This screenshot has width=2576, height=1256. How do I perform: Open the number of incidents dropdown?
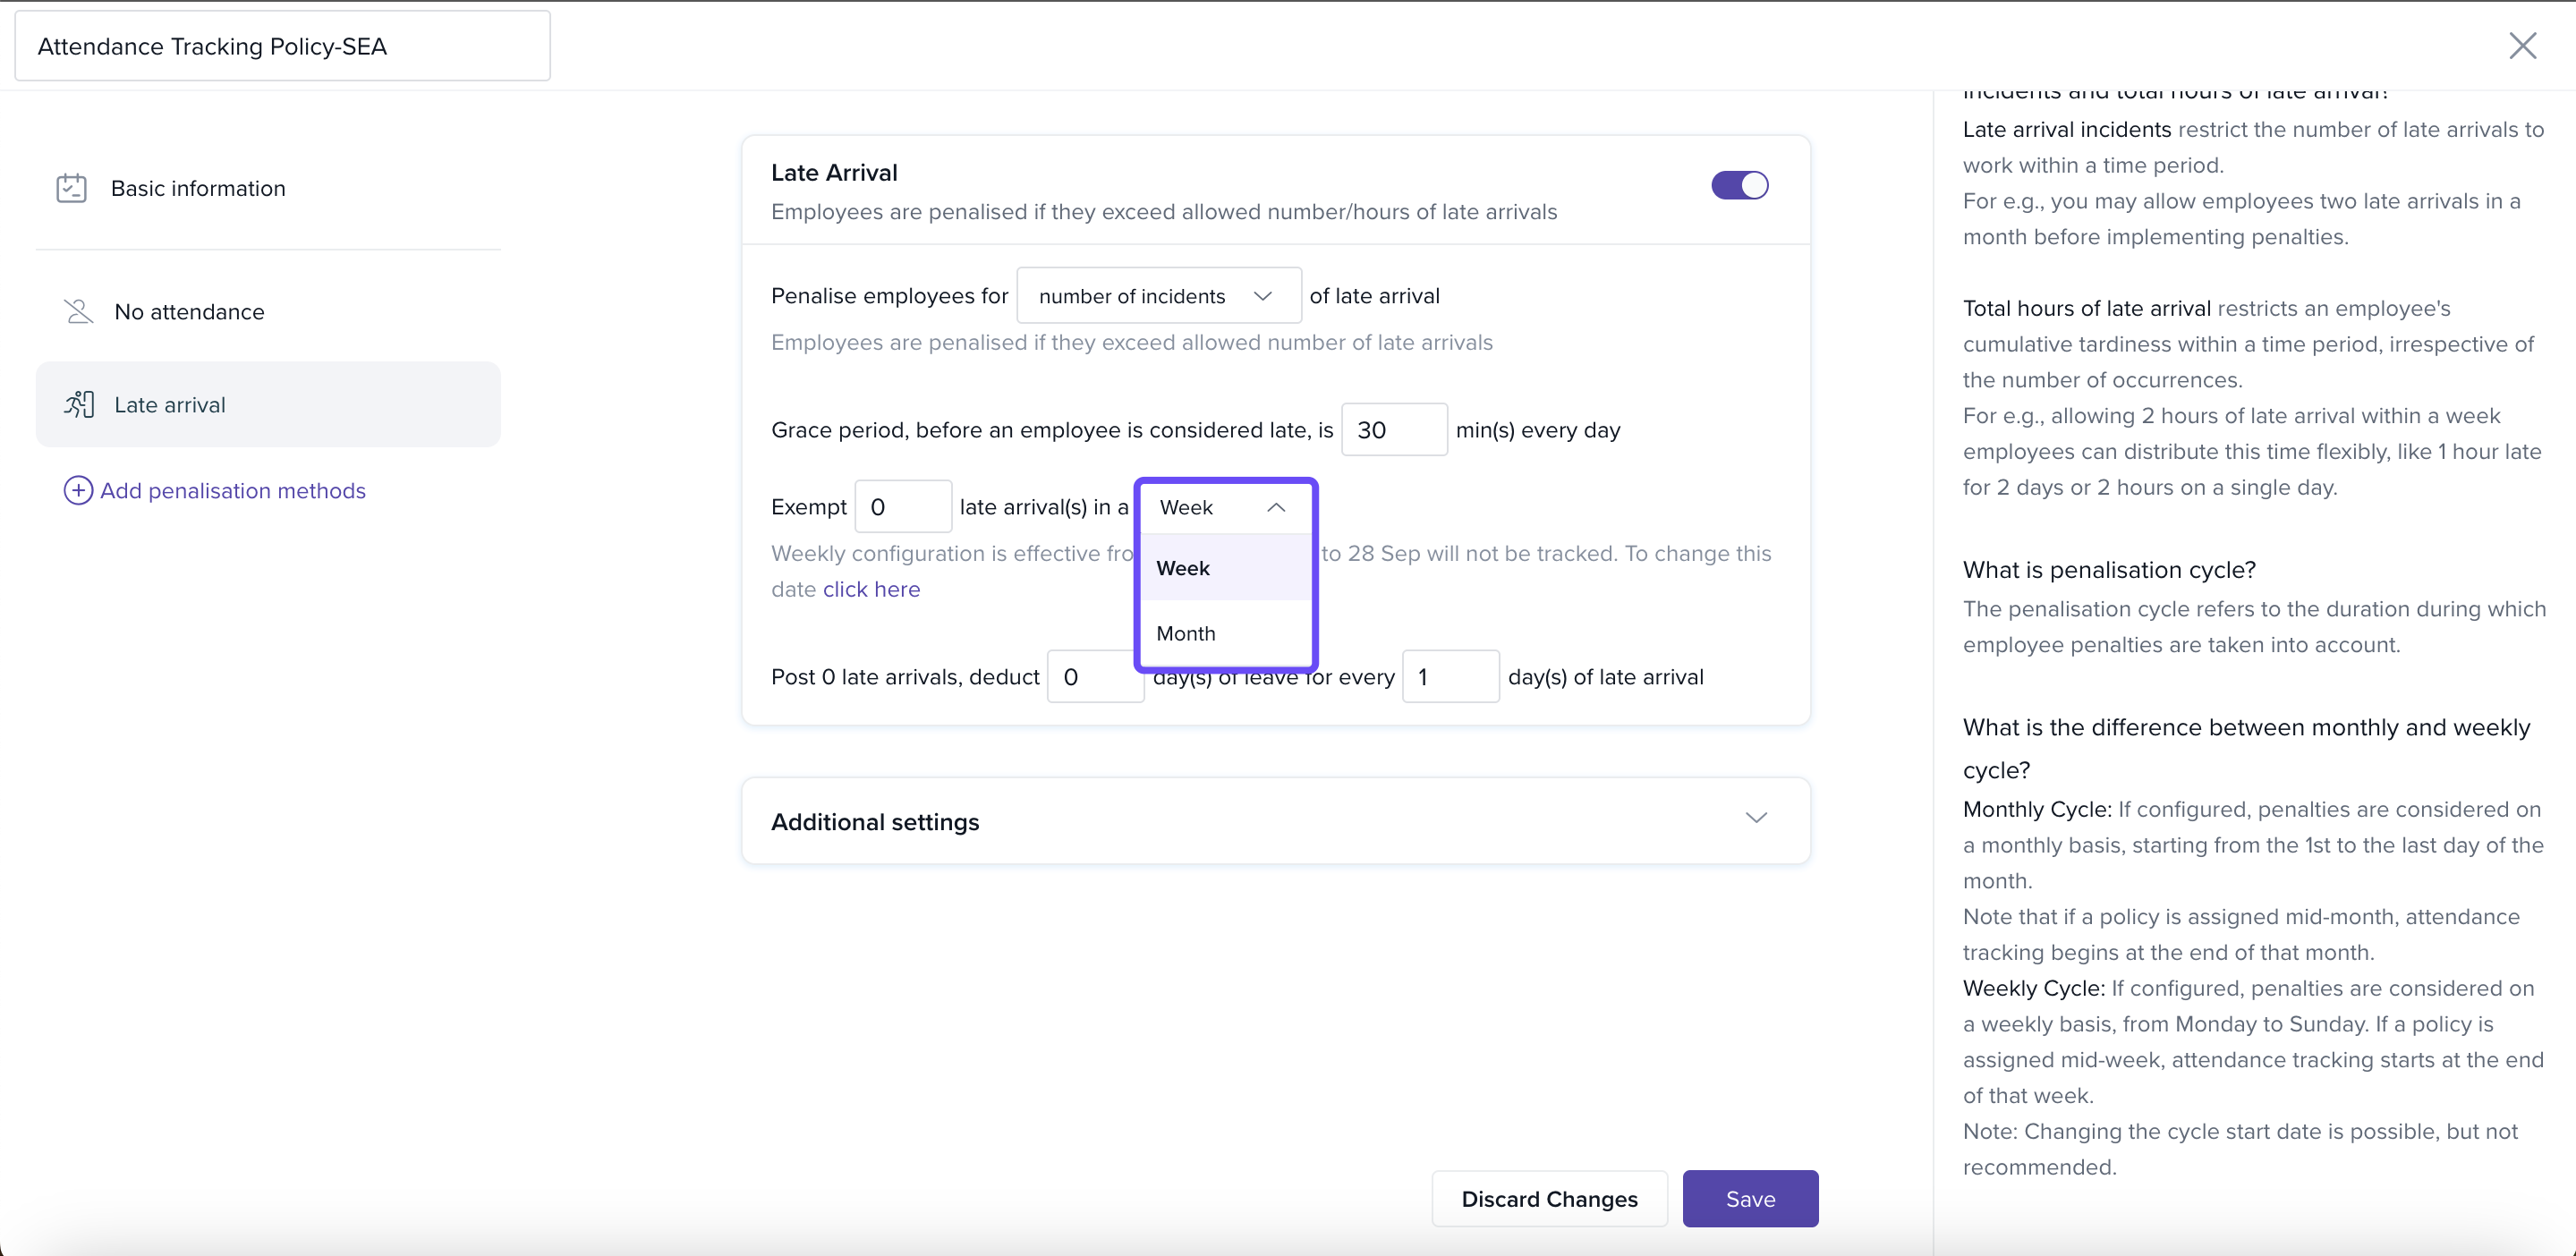(x=1158, y=296)
